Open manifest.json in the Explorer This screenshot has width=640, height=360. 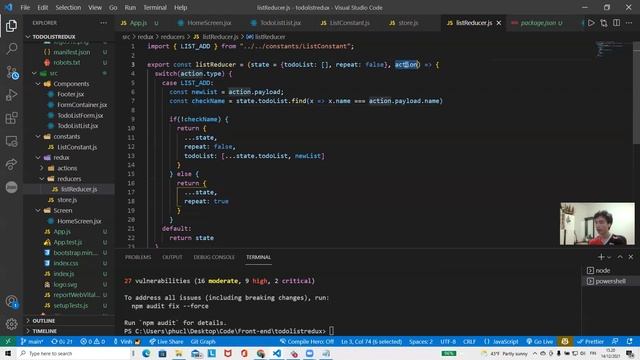[x=71, y=52]
